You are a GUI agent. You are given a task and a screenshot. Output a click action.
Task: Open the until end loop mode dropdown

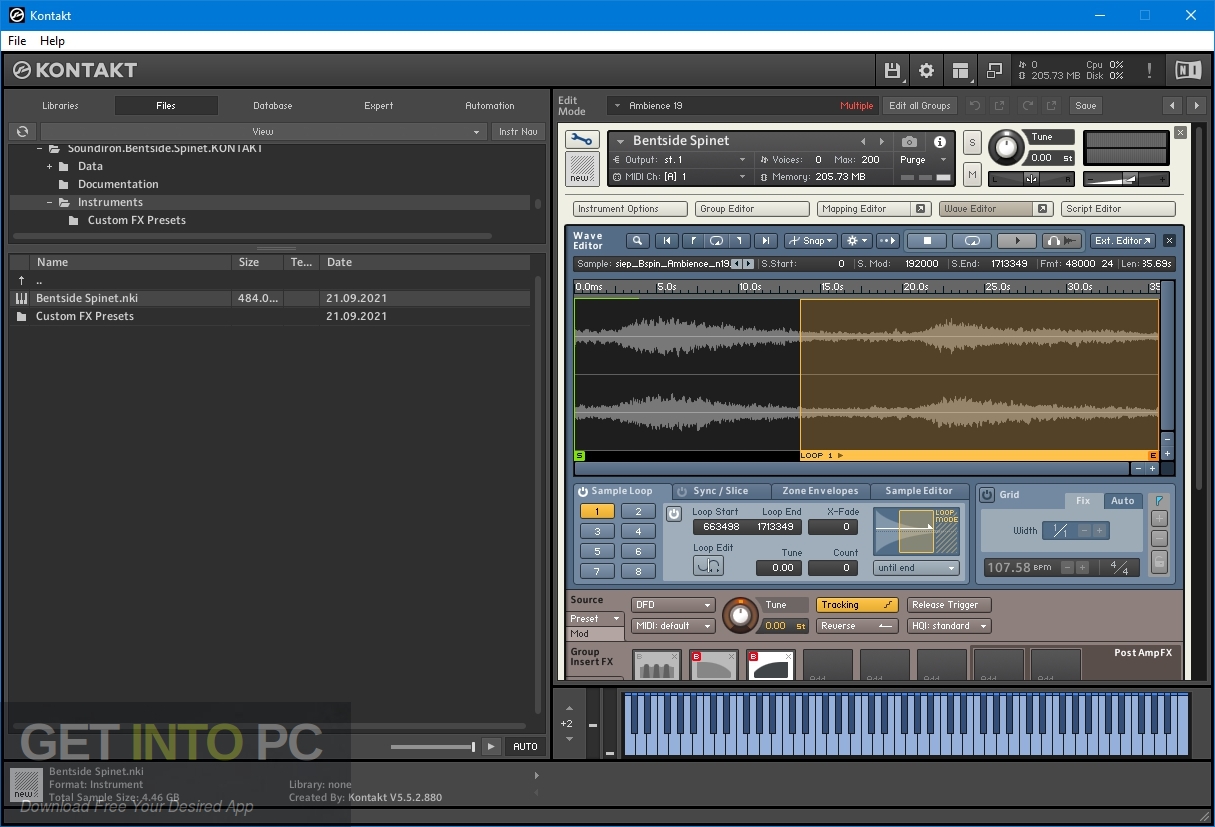coord(916,568)
